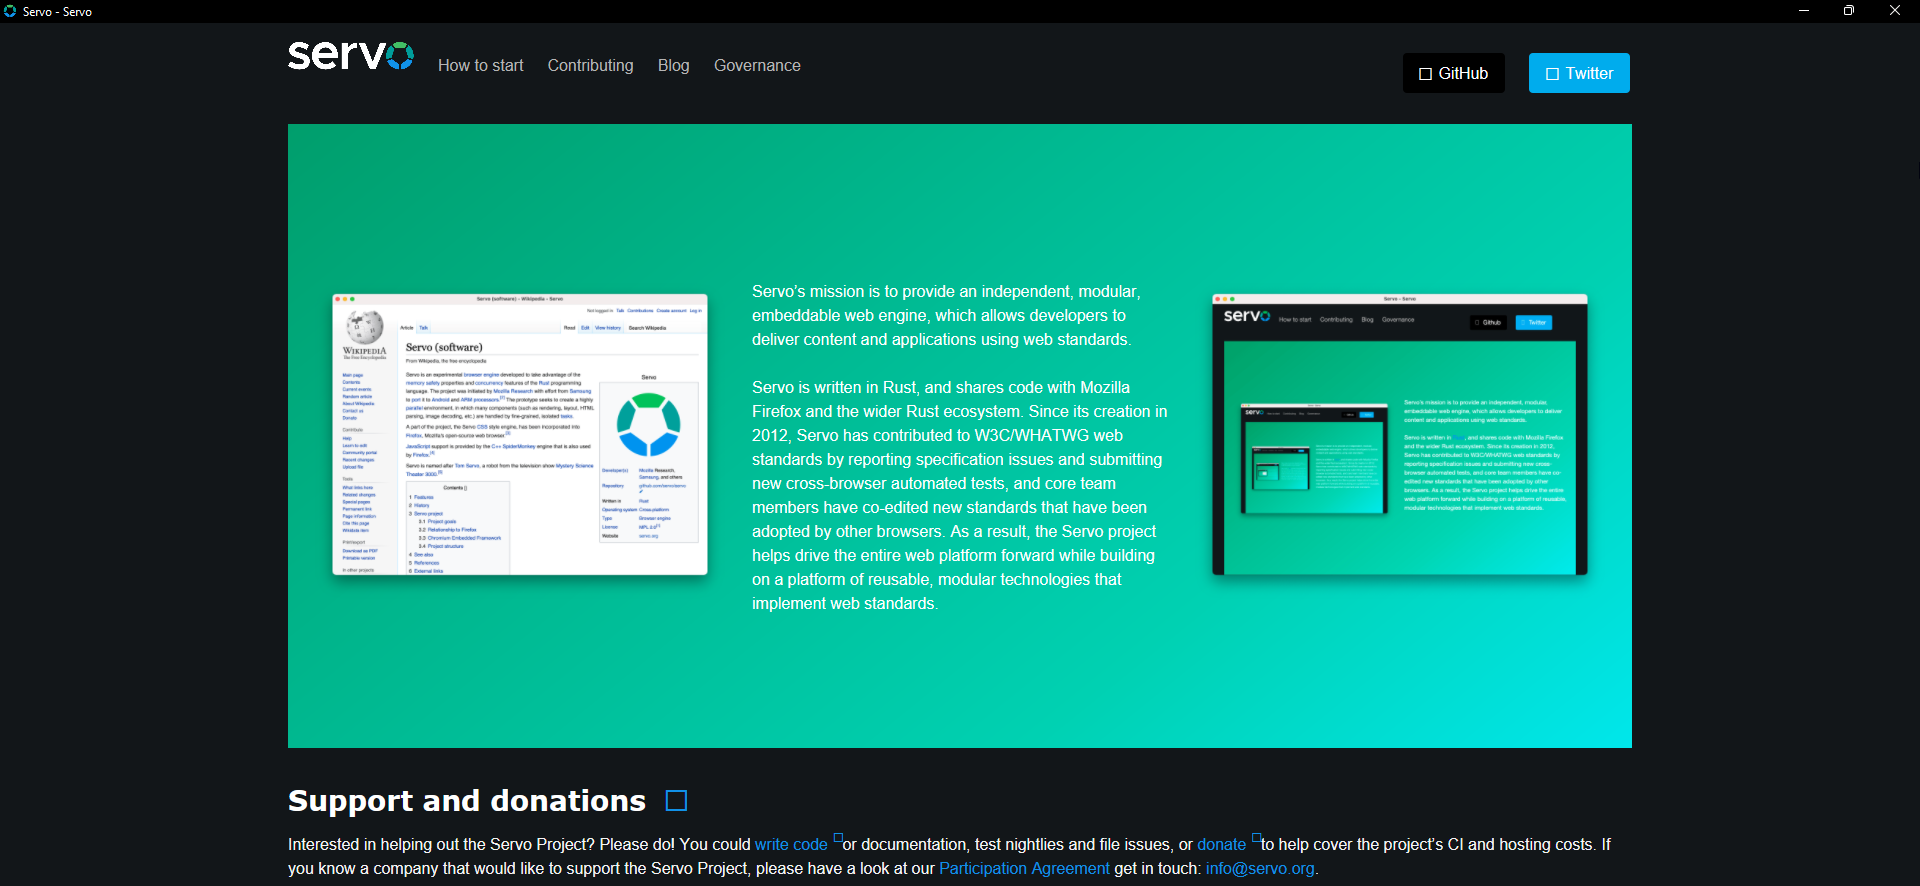Click the GitHub button

pyautogui.click(x=1454, y=73)
